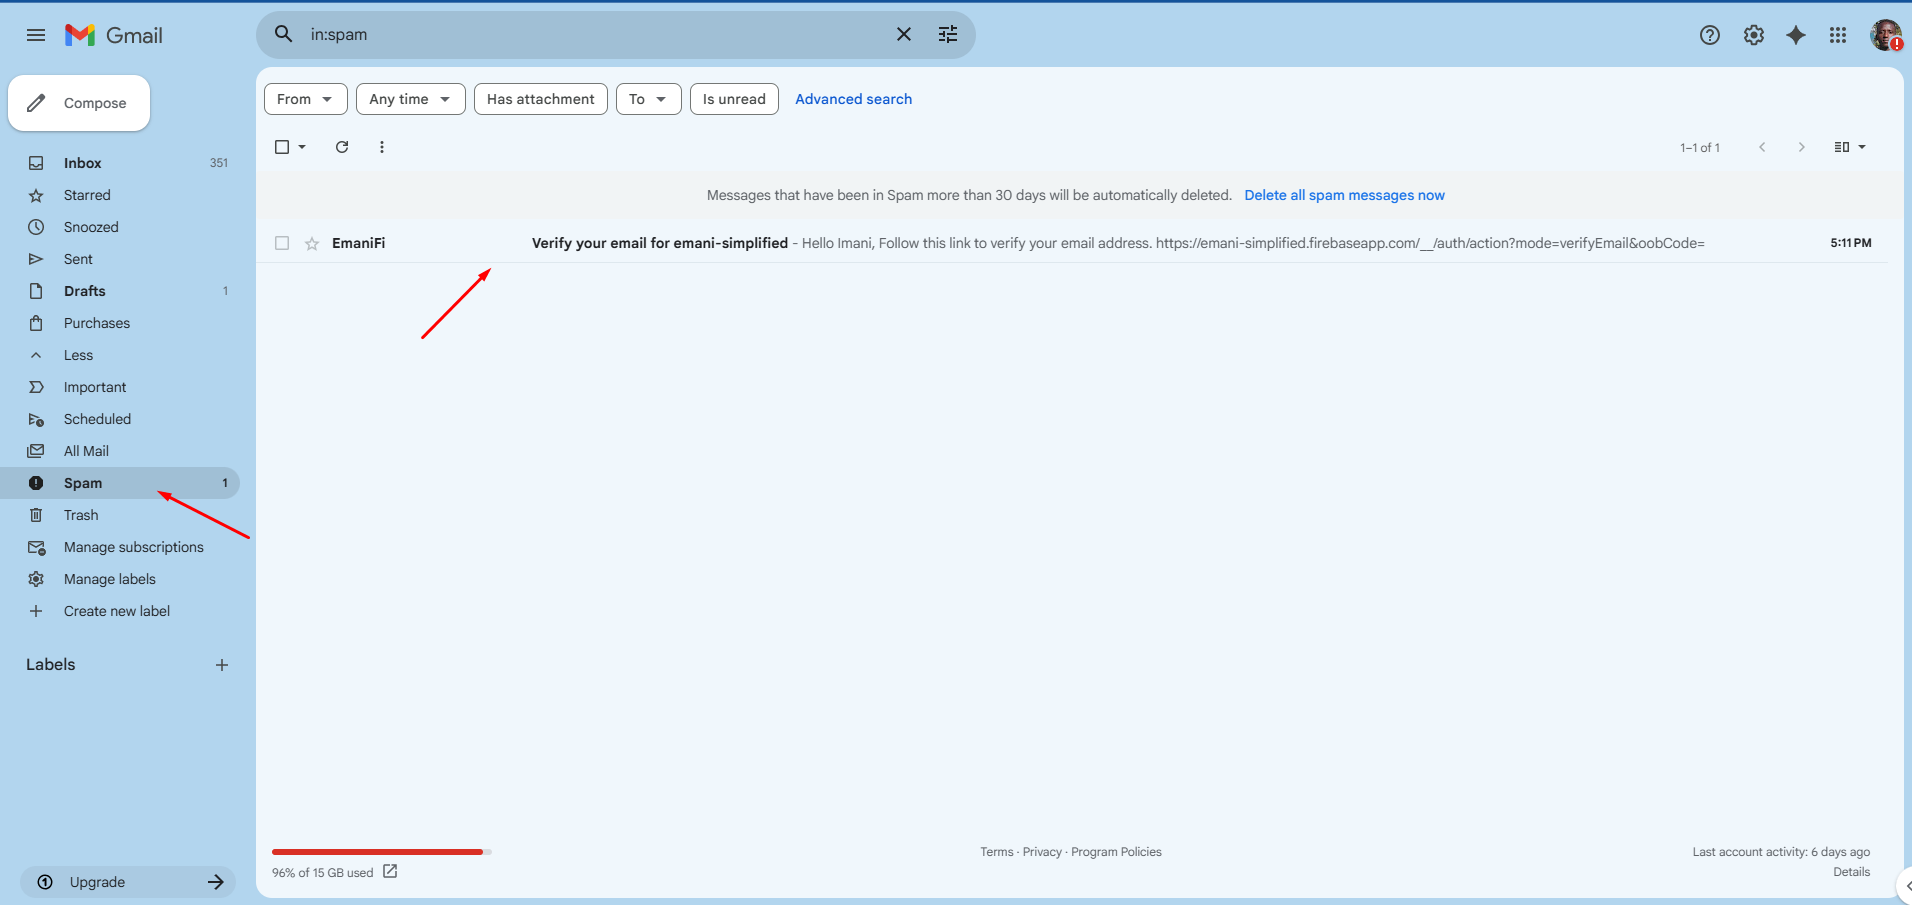Open the Settings gear icon
The width and height of the screenshot is (1912, 905).
tap(1753, 35)
